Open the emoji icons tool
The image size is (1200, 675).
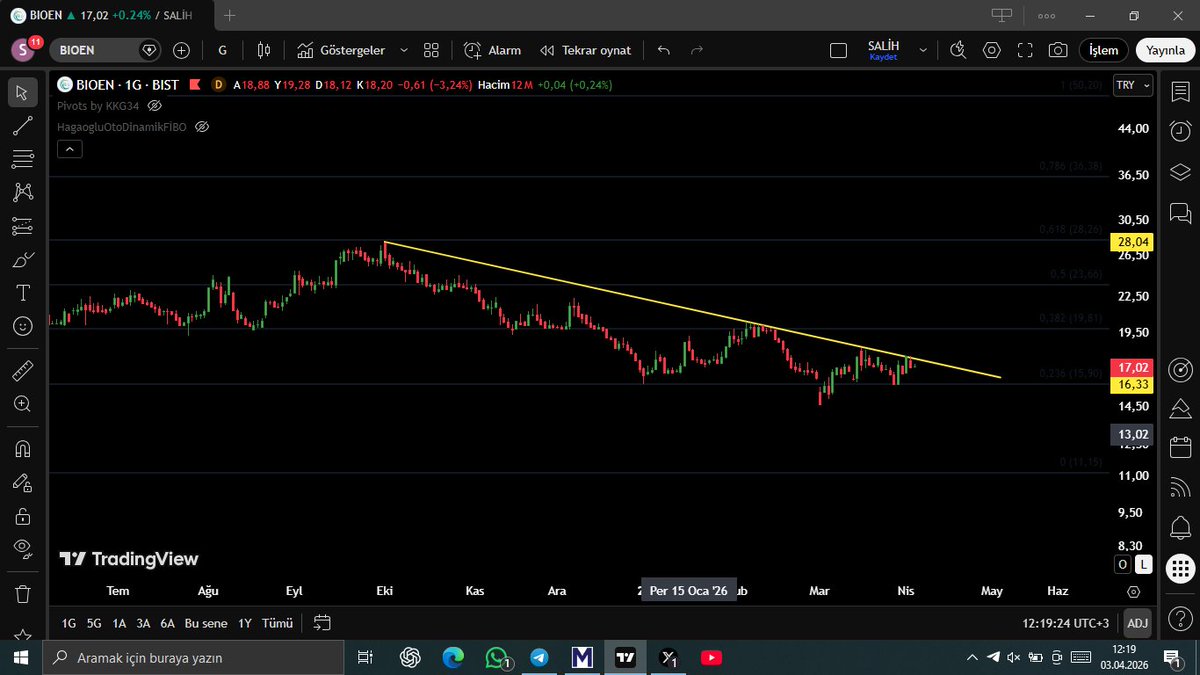point(22,326)
